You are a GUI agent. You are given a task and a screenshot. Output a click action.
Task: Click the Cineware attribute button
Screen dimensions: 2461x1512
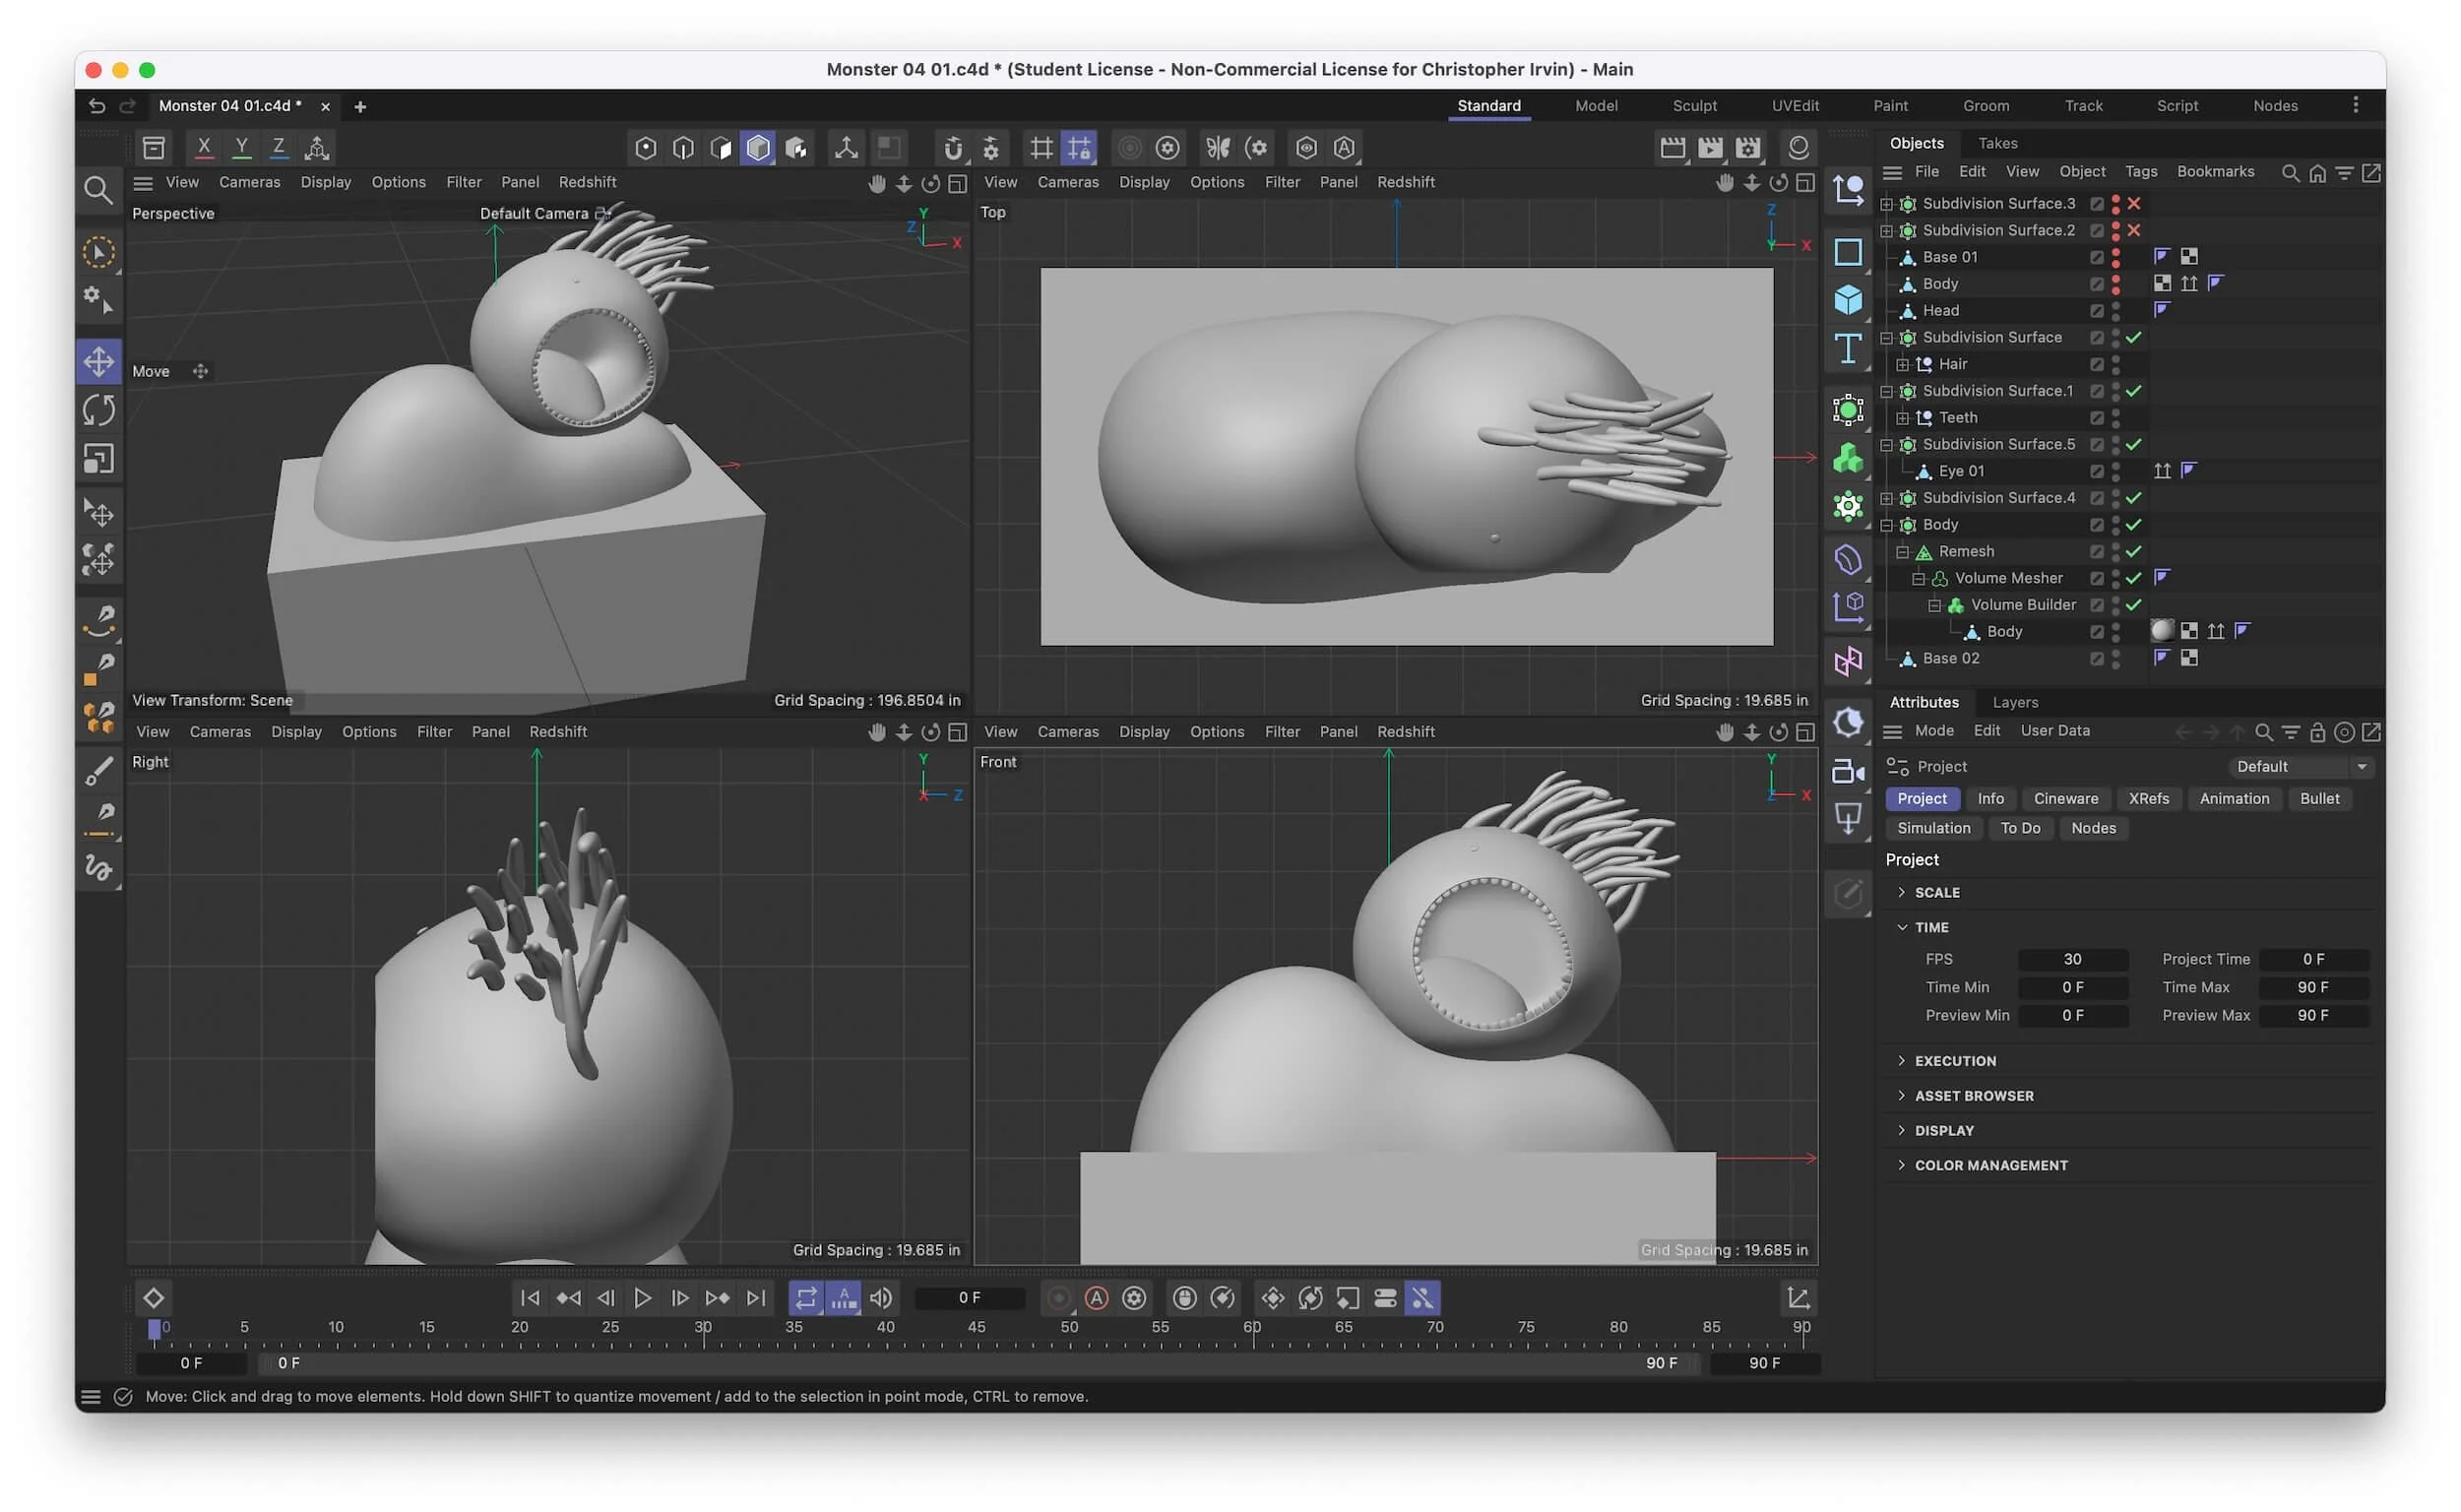coord(2064,798)
